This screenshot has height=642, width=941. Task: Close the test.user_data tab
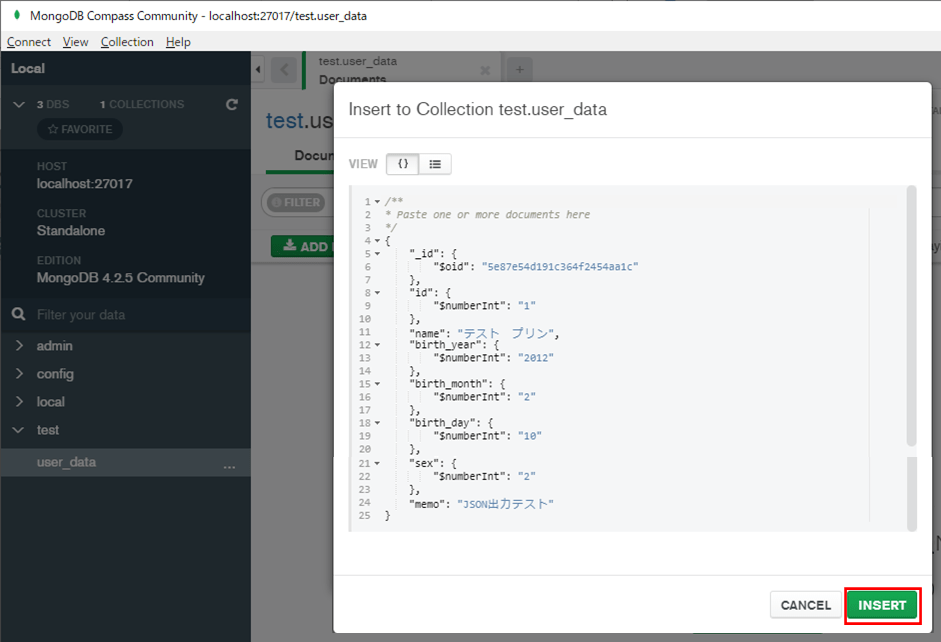486,69
